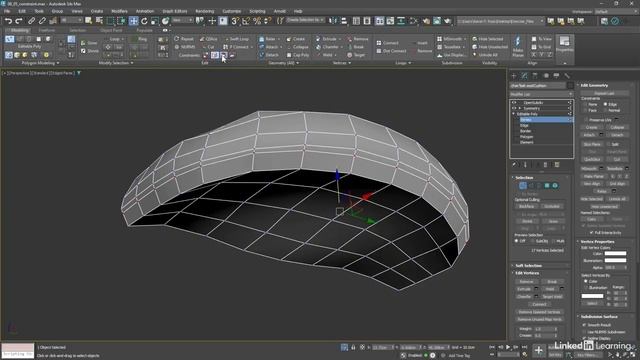
Task: Click Remove modifier trash icon
Action: pos(545,164)
